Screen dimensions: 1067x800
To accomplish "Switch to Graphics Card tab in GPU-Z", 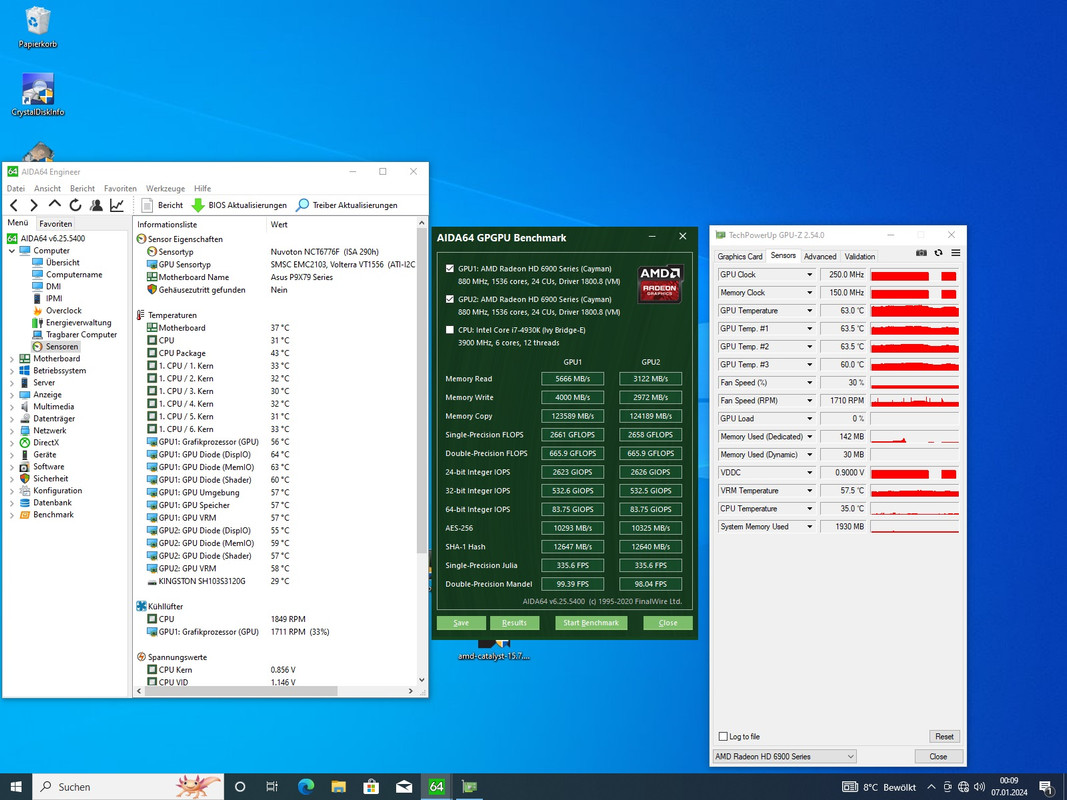I will 740,256.
